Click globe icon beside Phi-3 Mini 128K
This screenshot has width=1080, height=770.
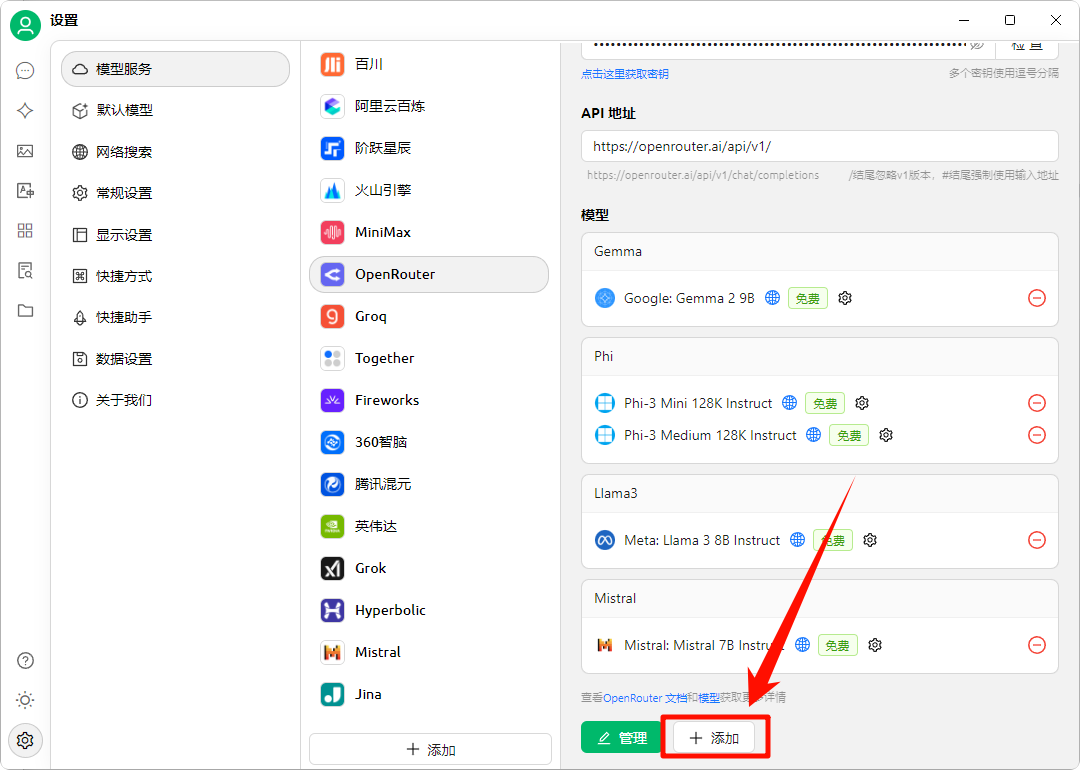(789, 402)
